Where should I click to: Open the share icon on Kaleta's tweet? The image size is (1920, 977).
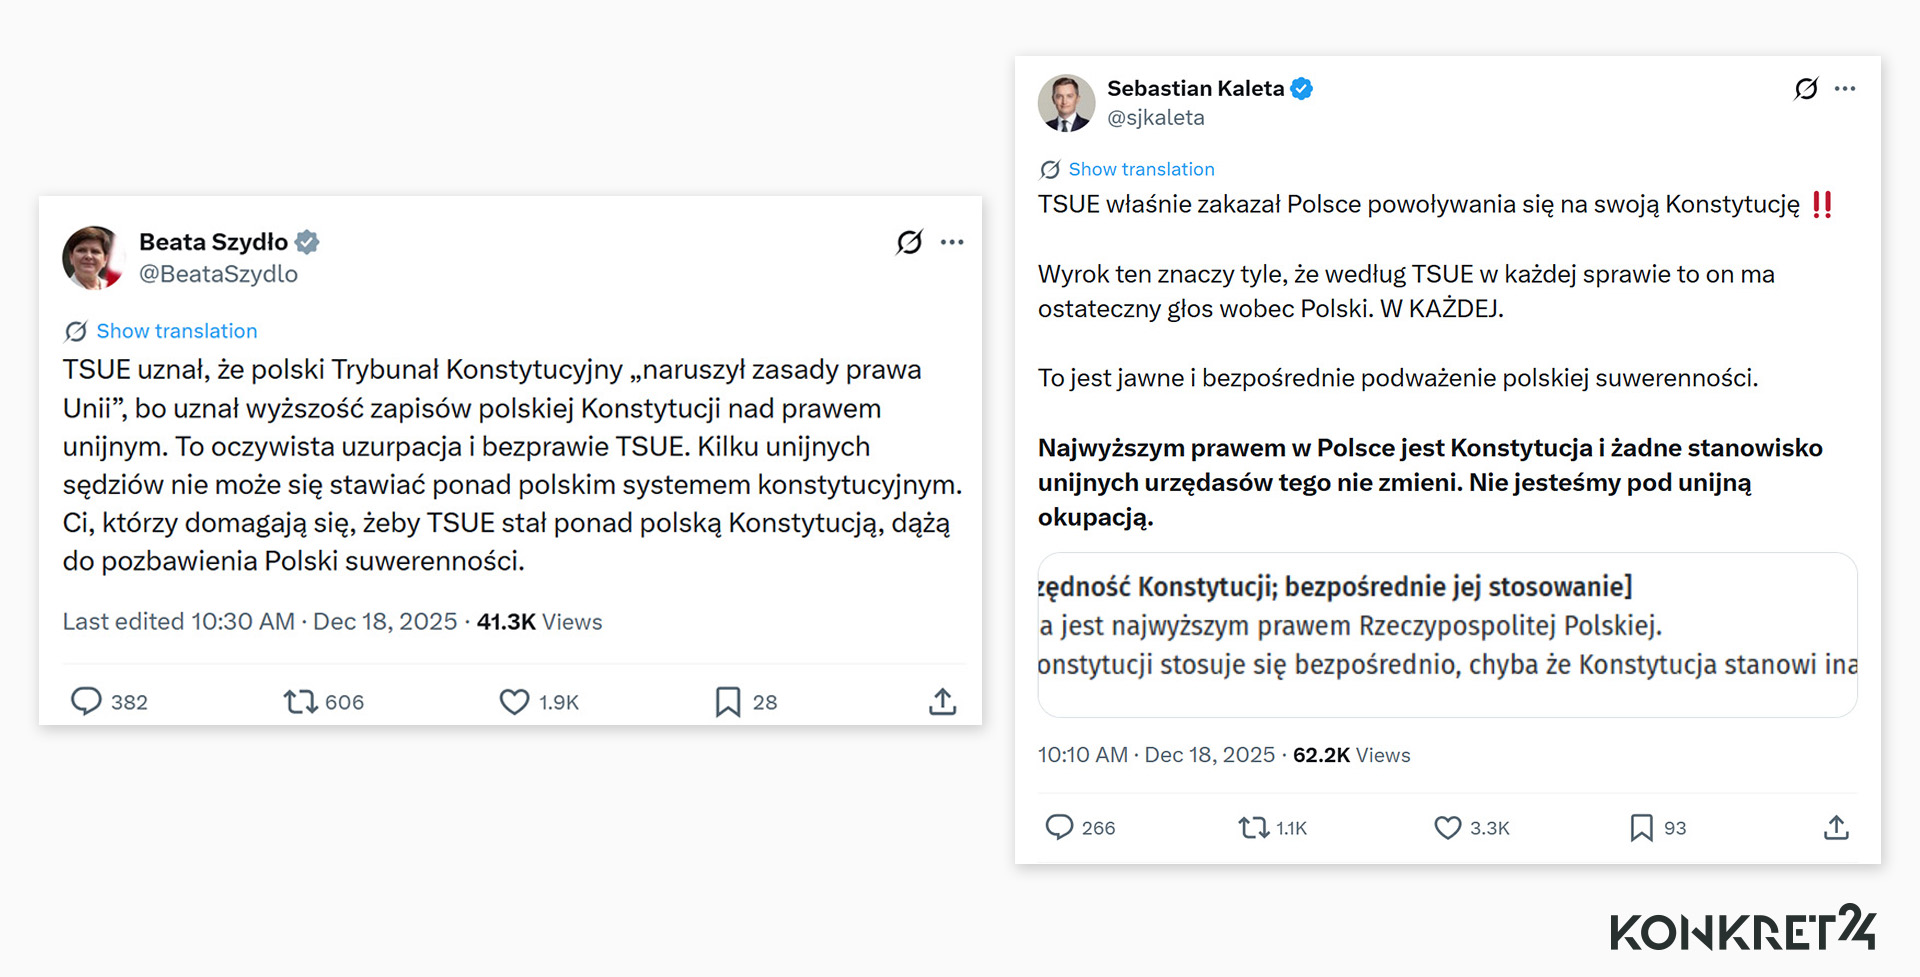click(1836, 827)
